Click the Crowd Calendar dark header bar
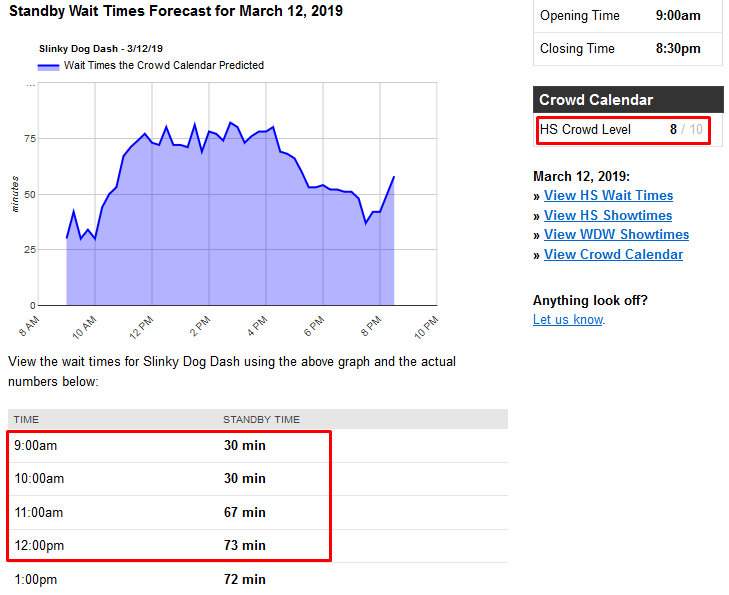 [627, 100]
